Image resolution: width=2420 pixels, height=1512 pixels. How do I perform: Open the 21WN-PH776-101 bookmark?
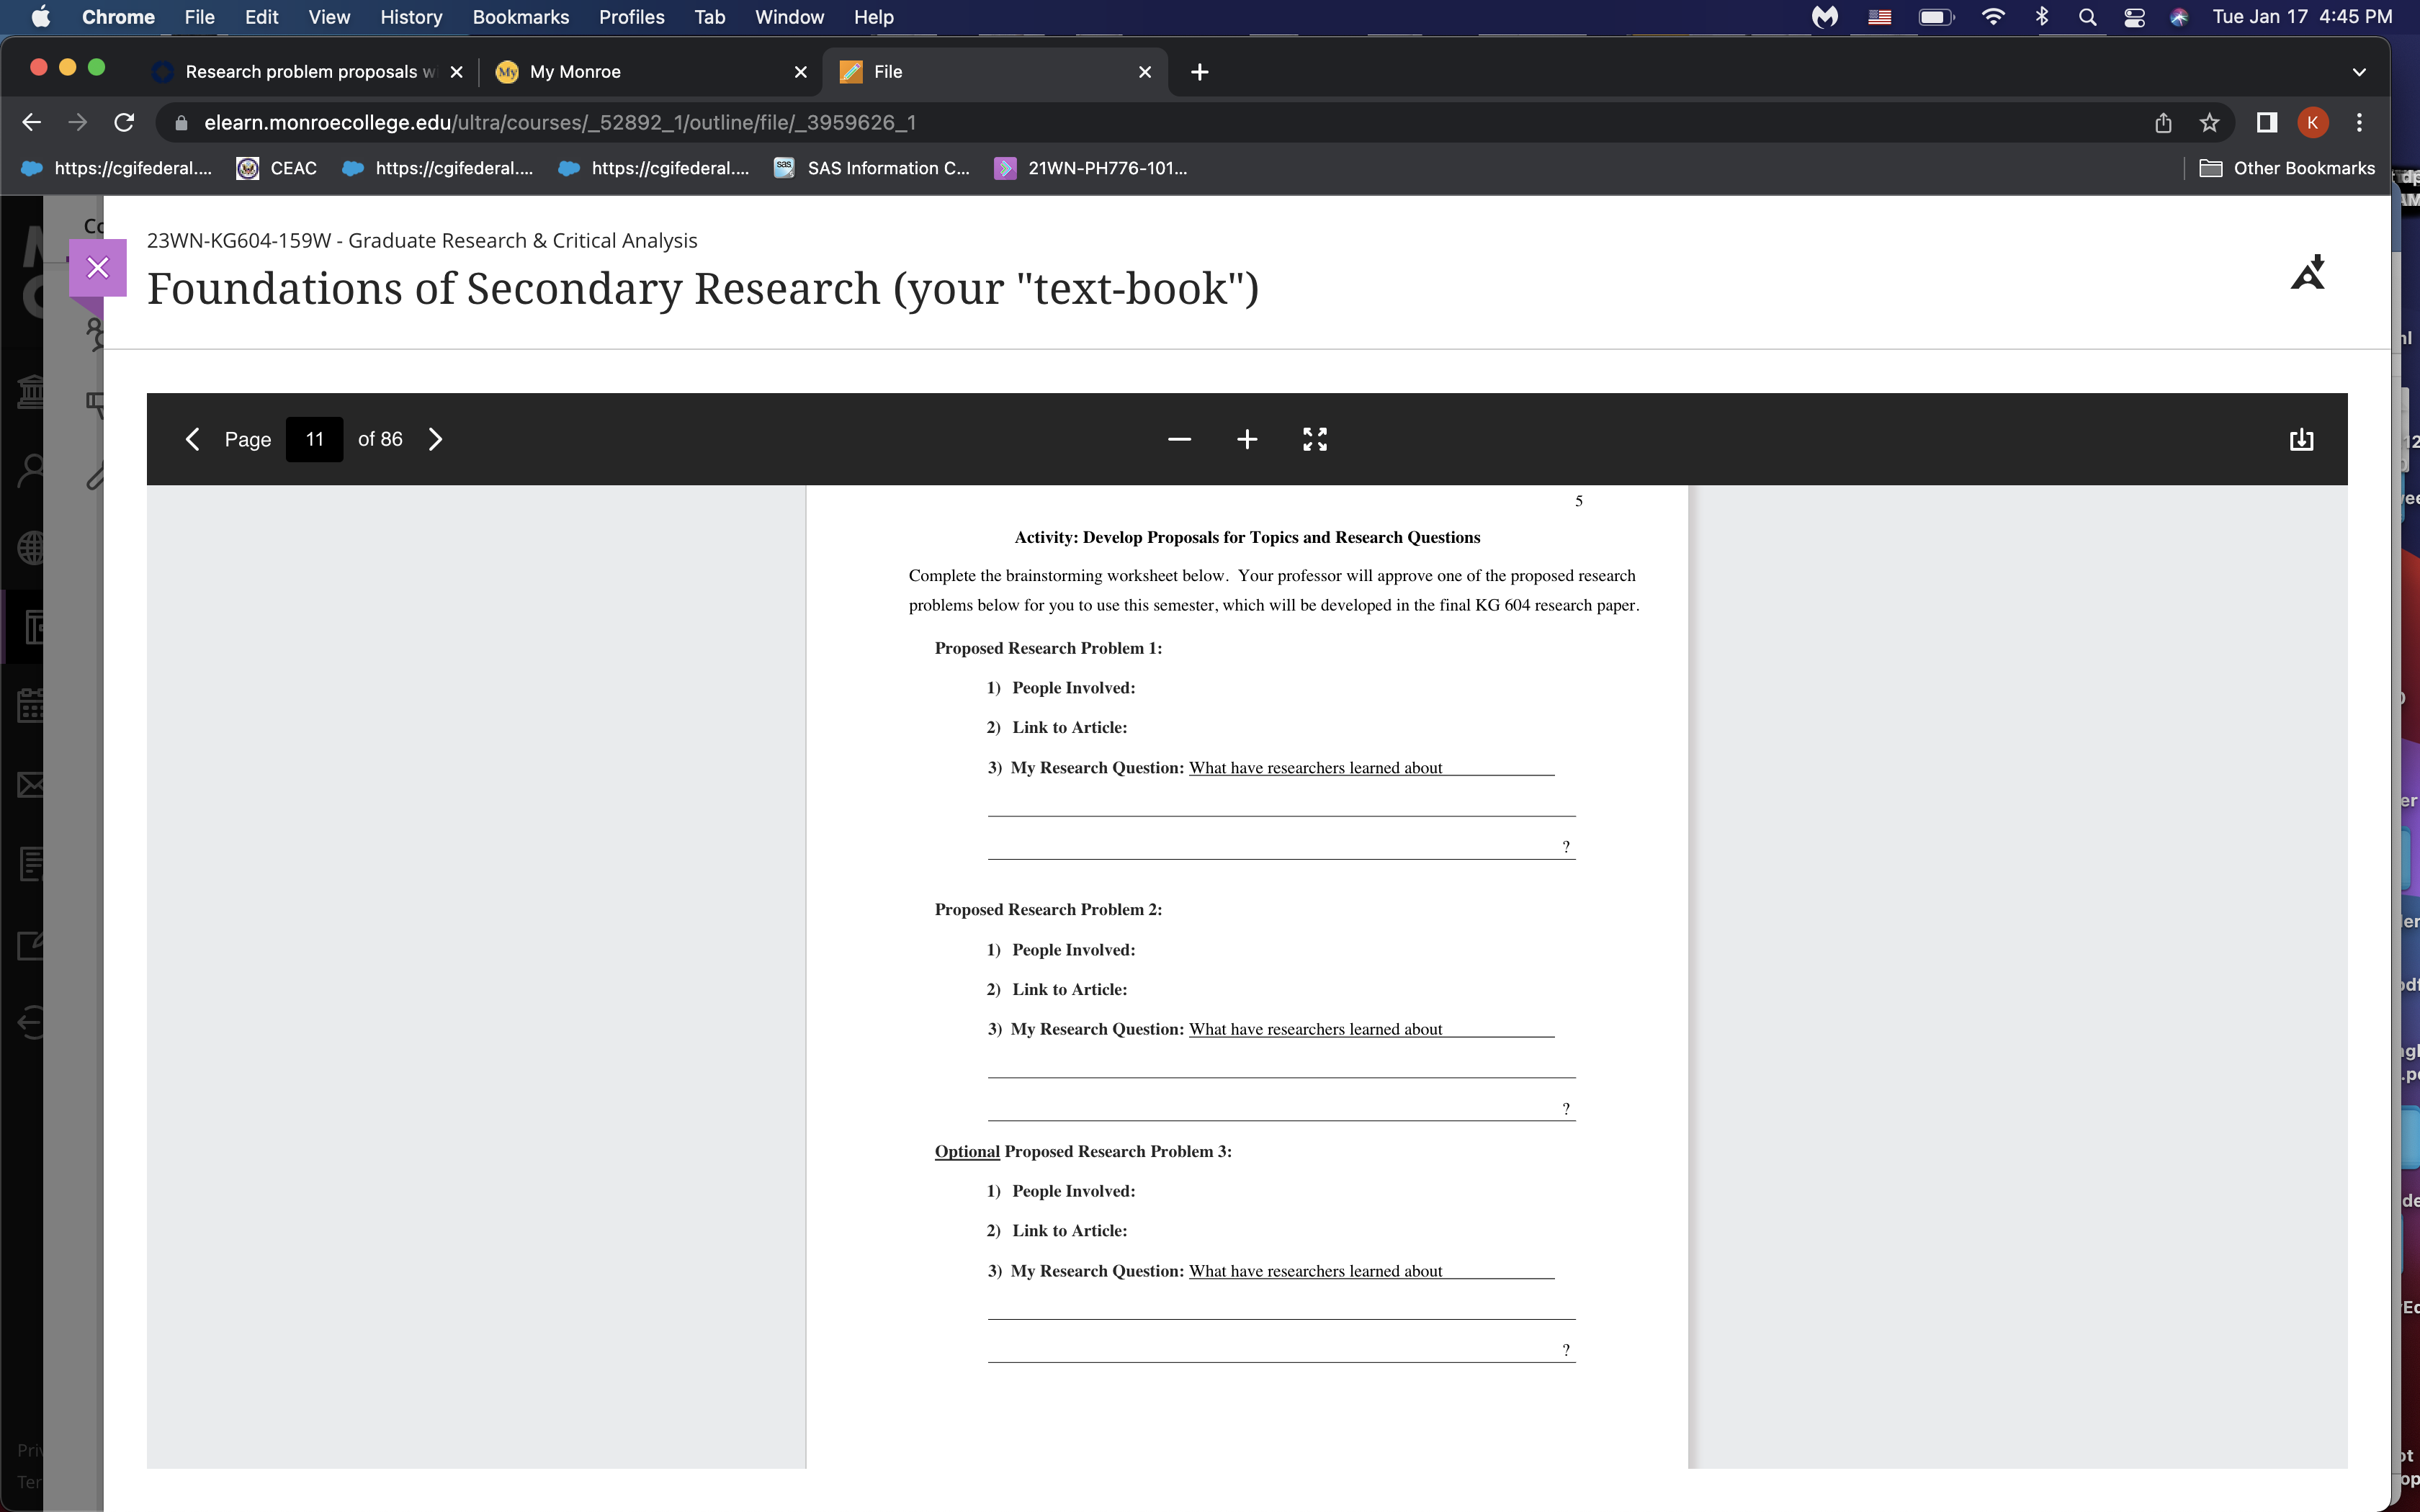point(1091,168)
